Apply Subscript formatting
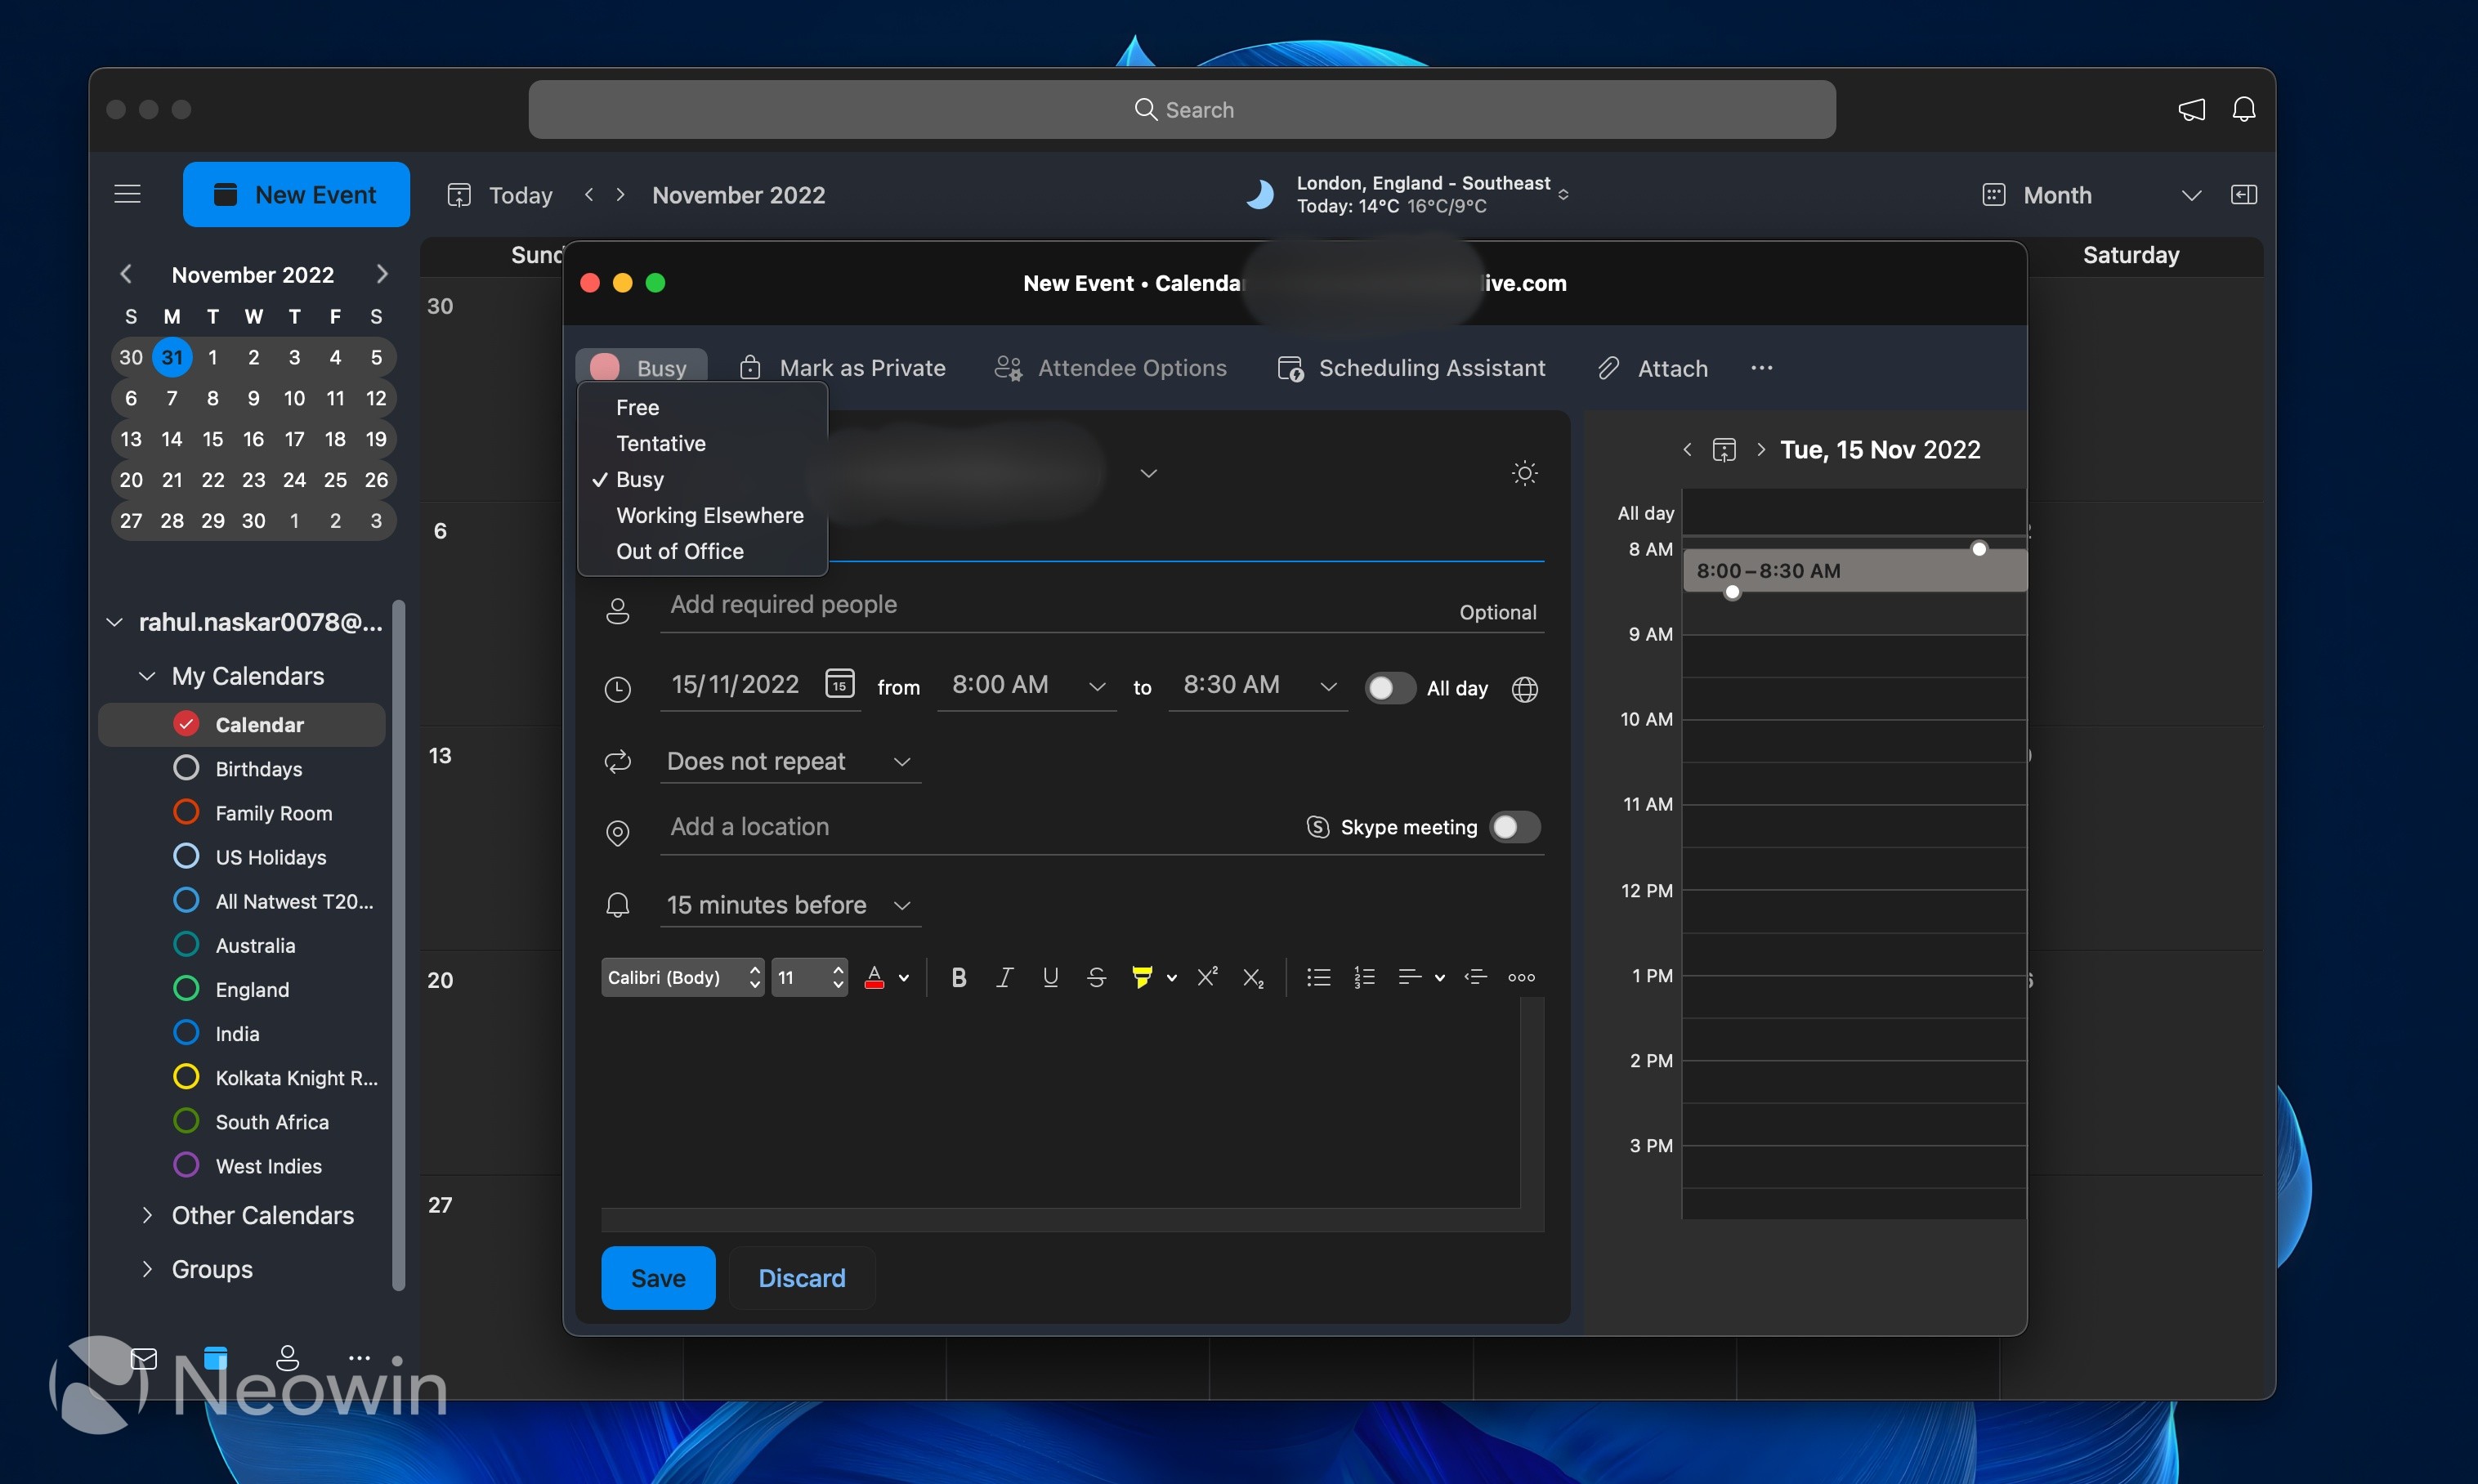 pyautogui.click(x=1253, y=977)
